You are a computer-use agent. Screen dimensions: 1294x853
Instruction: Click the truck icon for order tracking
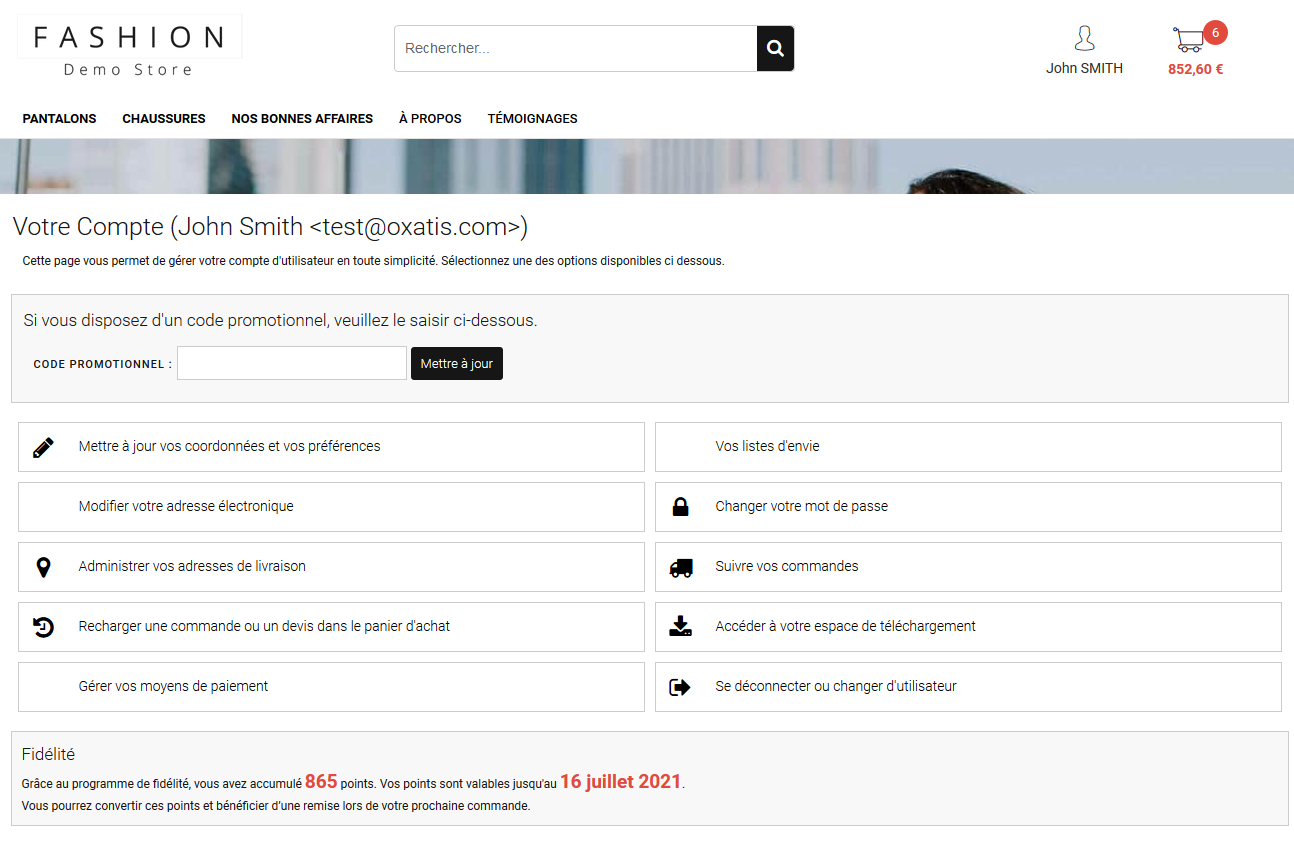(x=680, y=567)
